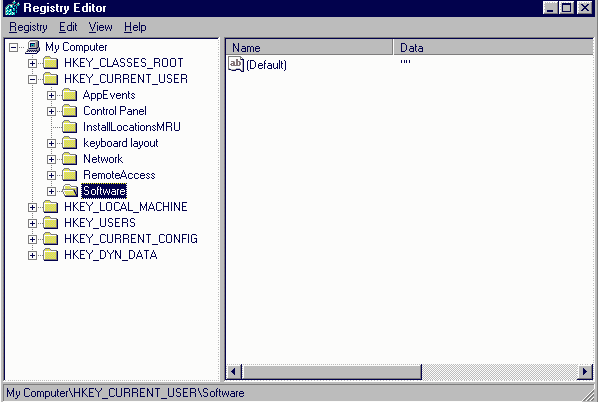This screenshot has height=402, width=598.
Task: Select the Control Panel label
Action: [x=115, y=111]
